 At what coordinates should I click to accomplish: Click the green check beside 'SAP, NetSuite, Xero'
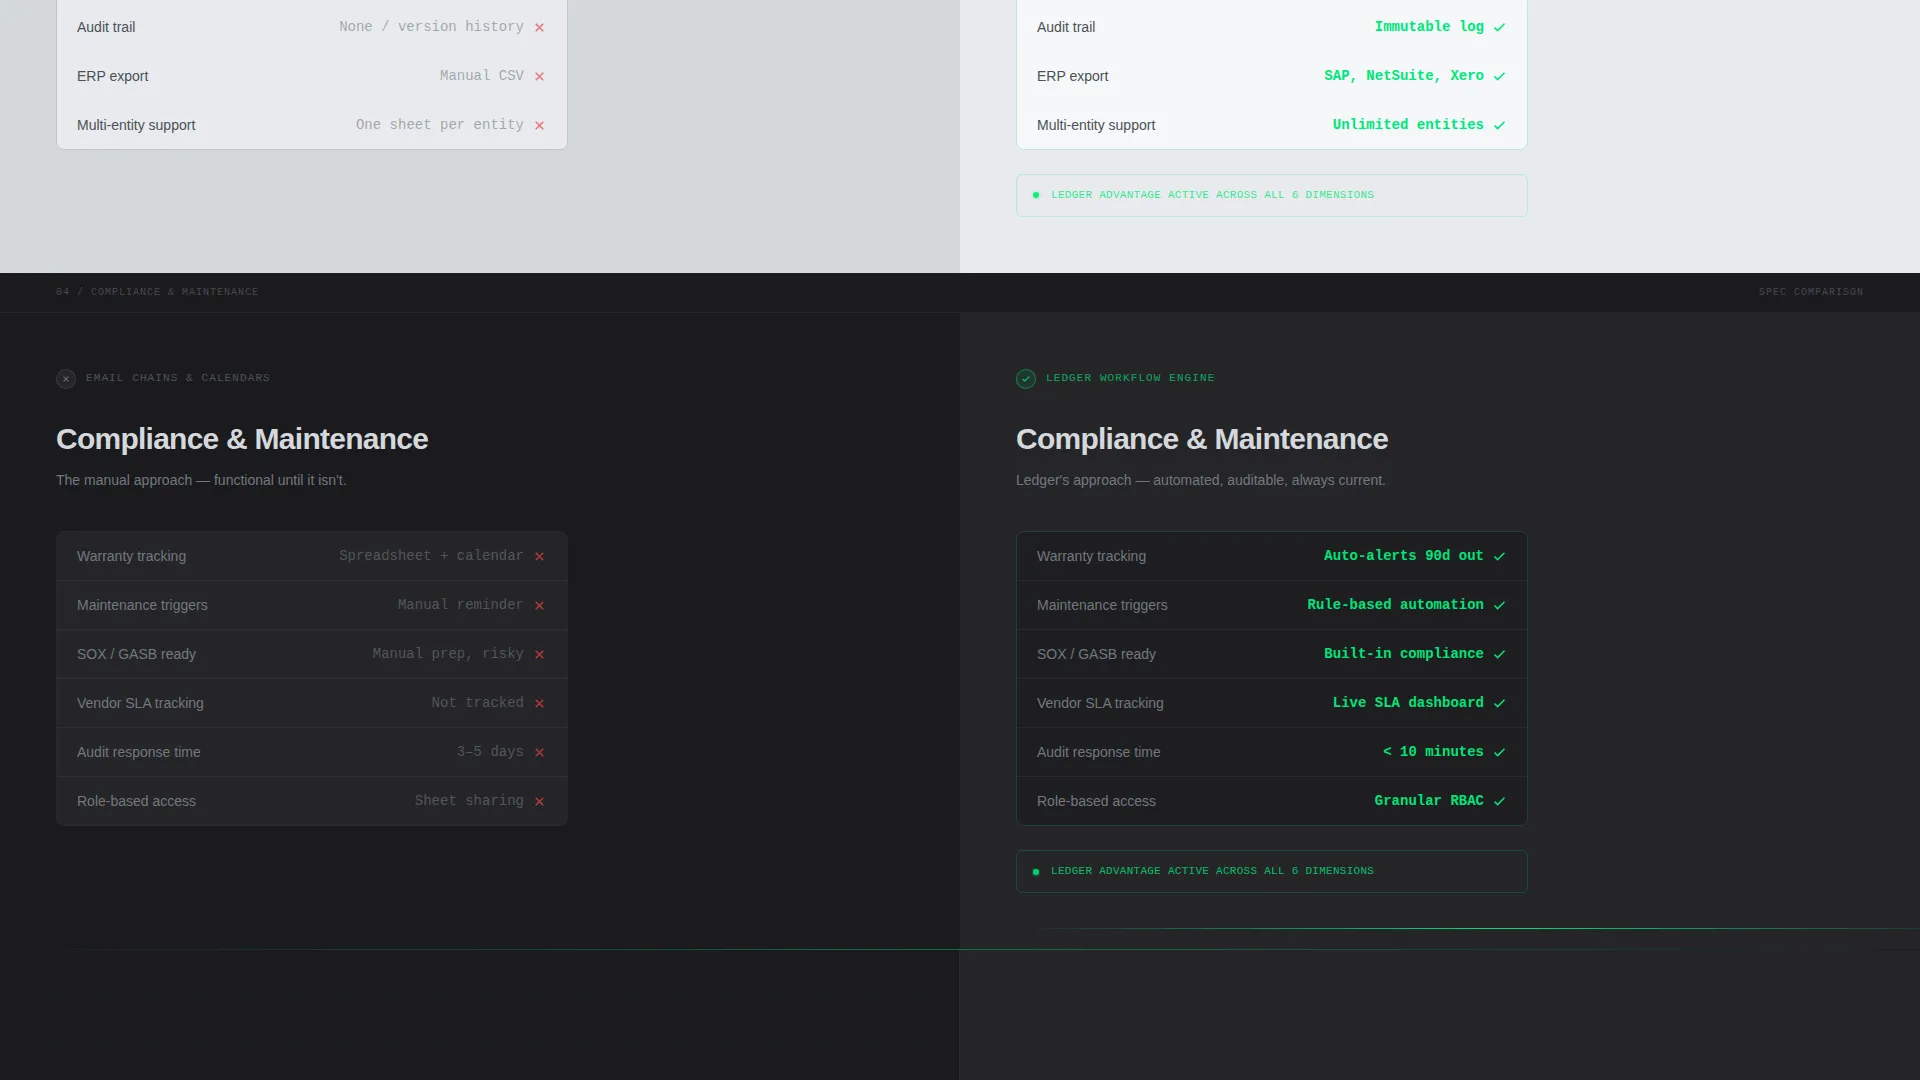(x=1499, y=77)
